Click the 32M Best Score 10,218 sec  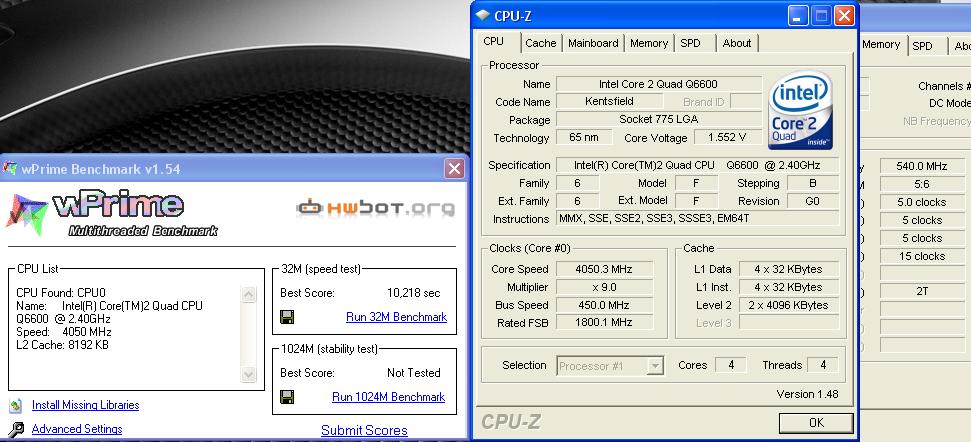[x=414, y=293]
